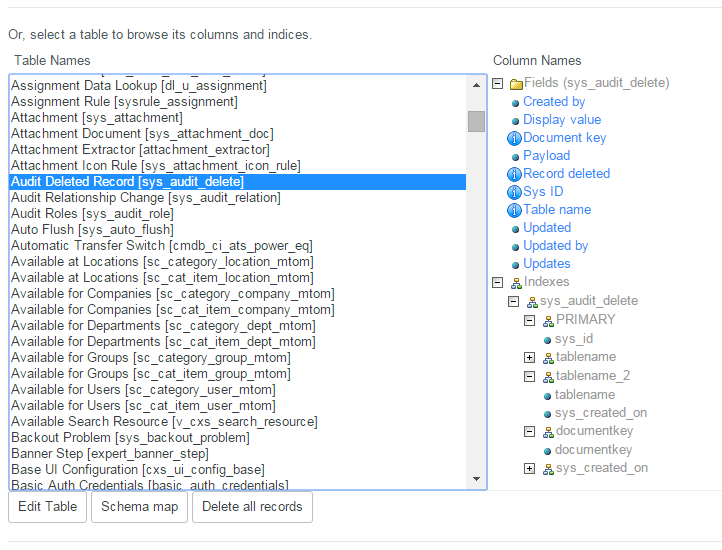Select Available for Groups [sc_cat_item_group_mtom]

coord(238,374)
